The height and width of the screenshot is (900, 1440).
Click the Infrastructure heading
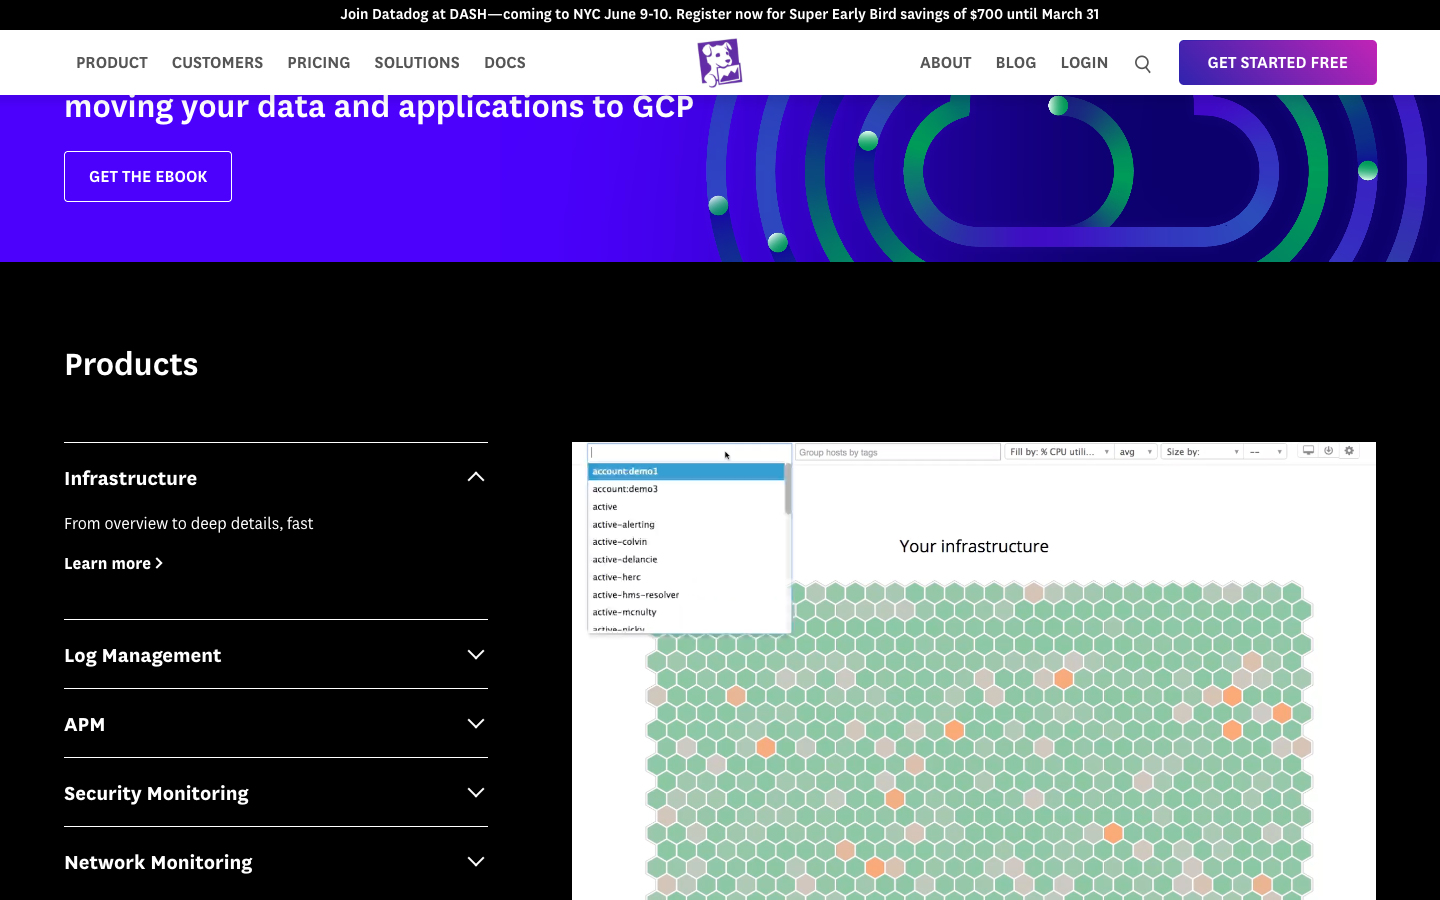tap(130, 478)
